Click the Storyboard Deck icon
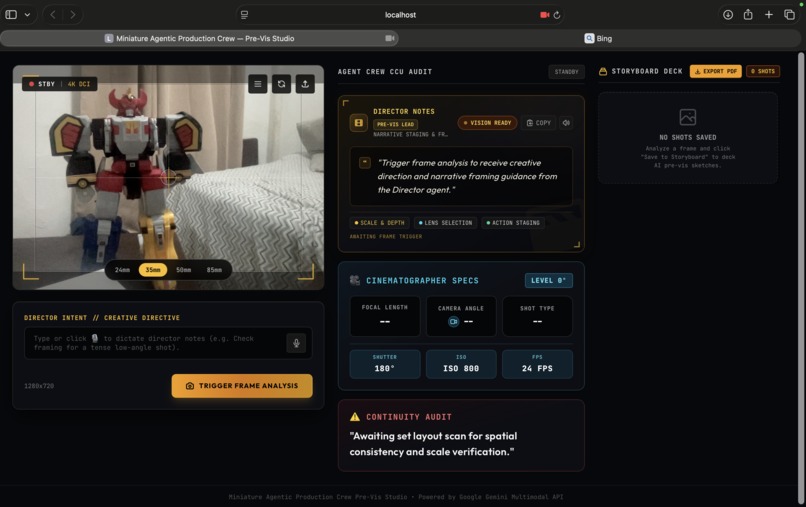806x507 pixels. 603,71
